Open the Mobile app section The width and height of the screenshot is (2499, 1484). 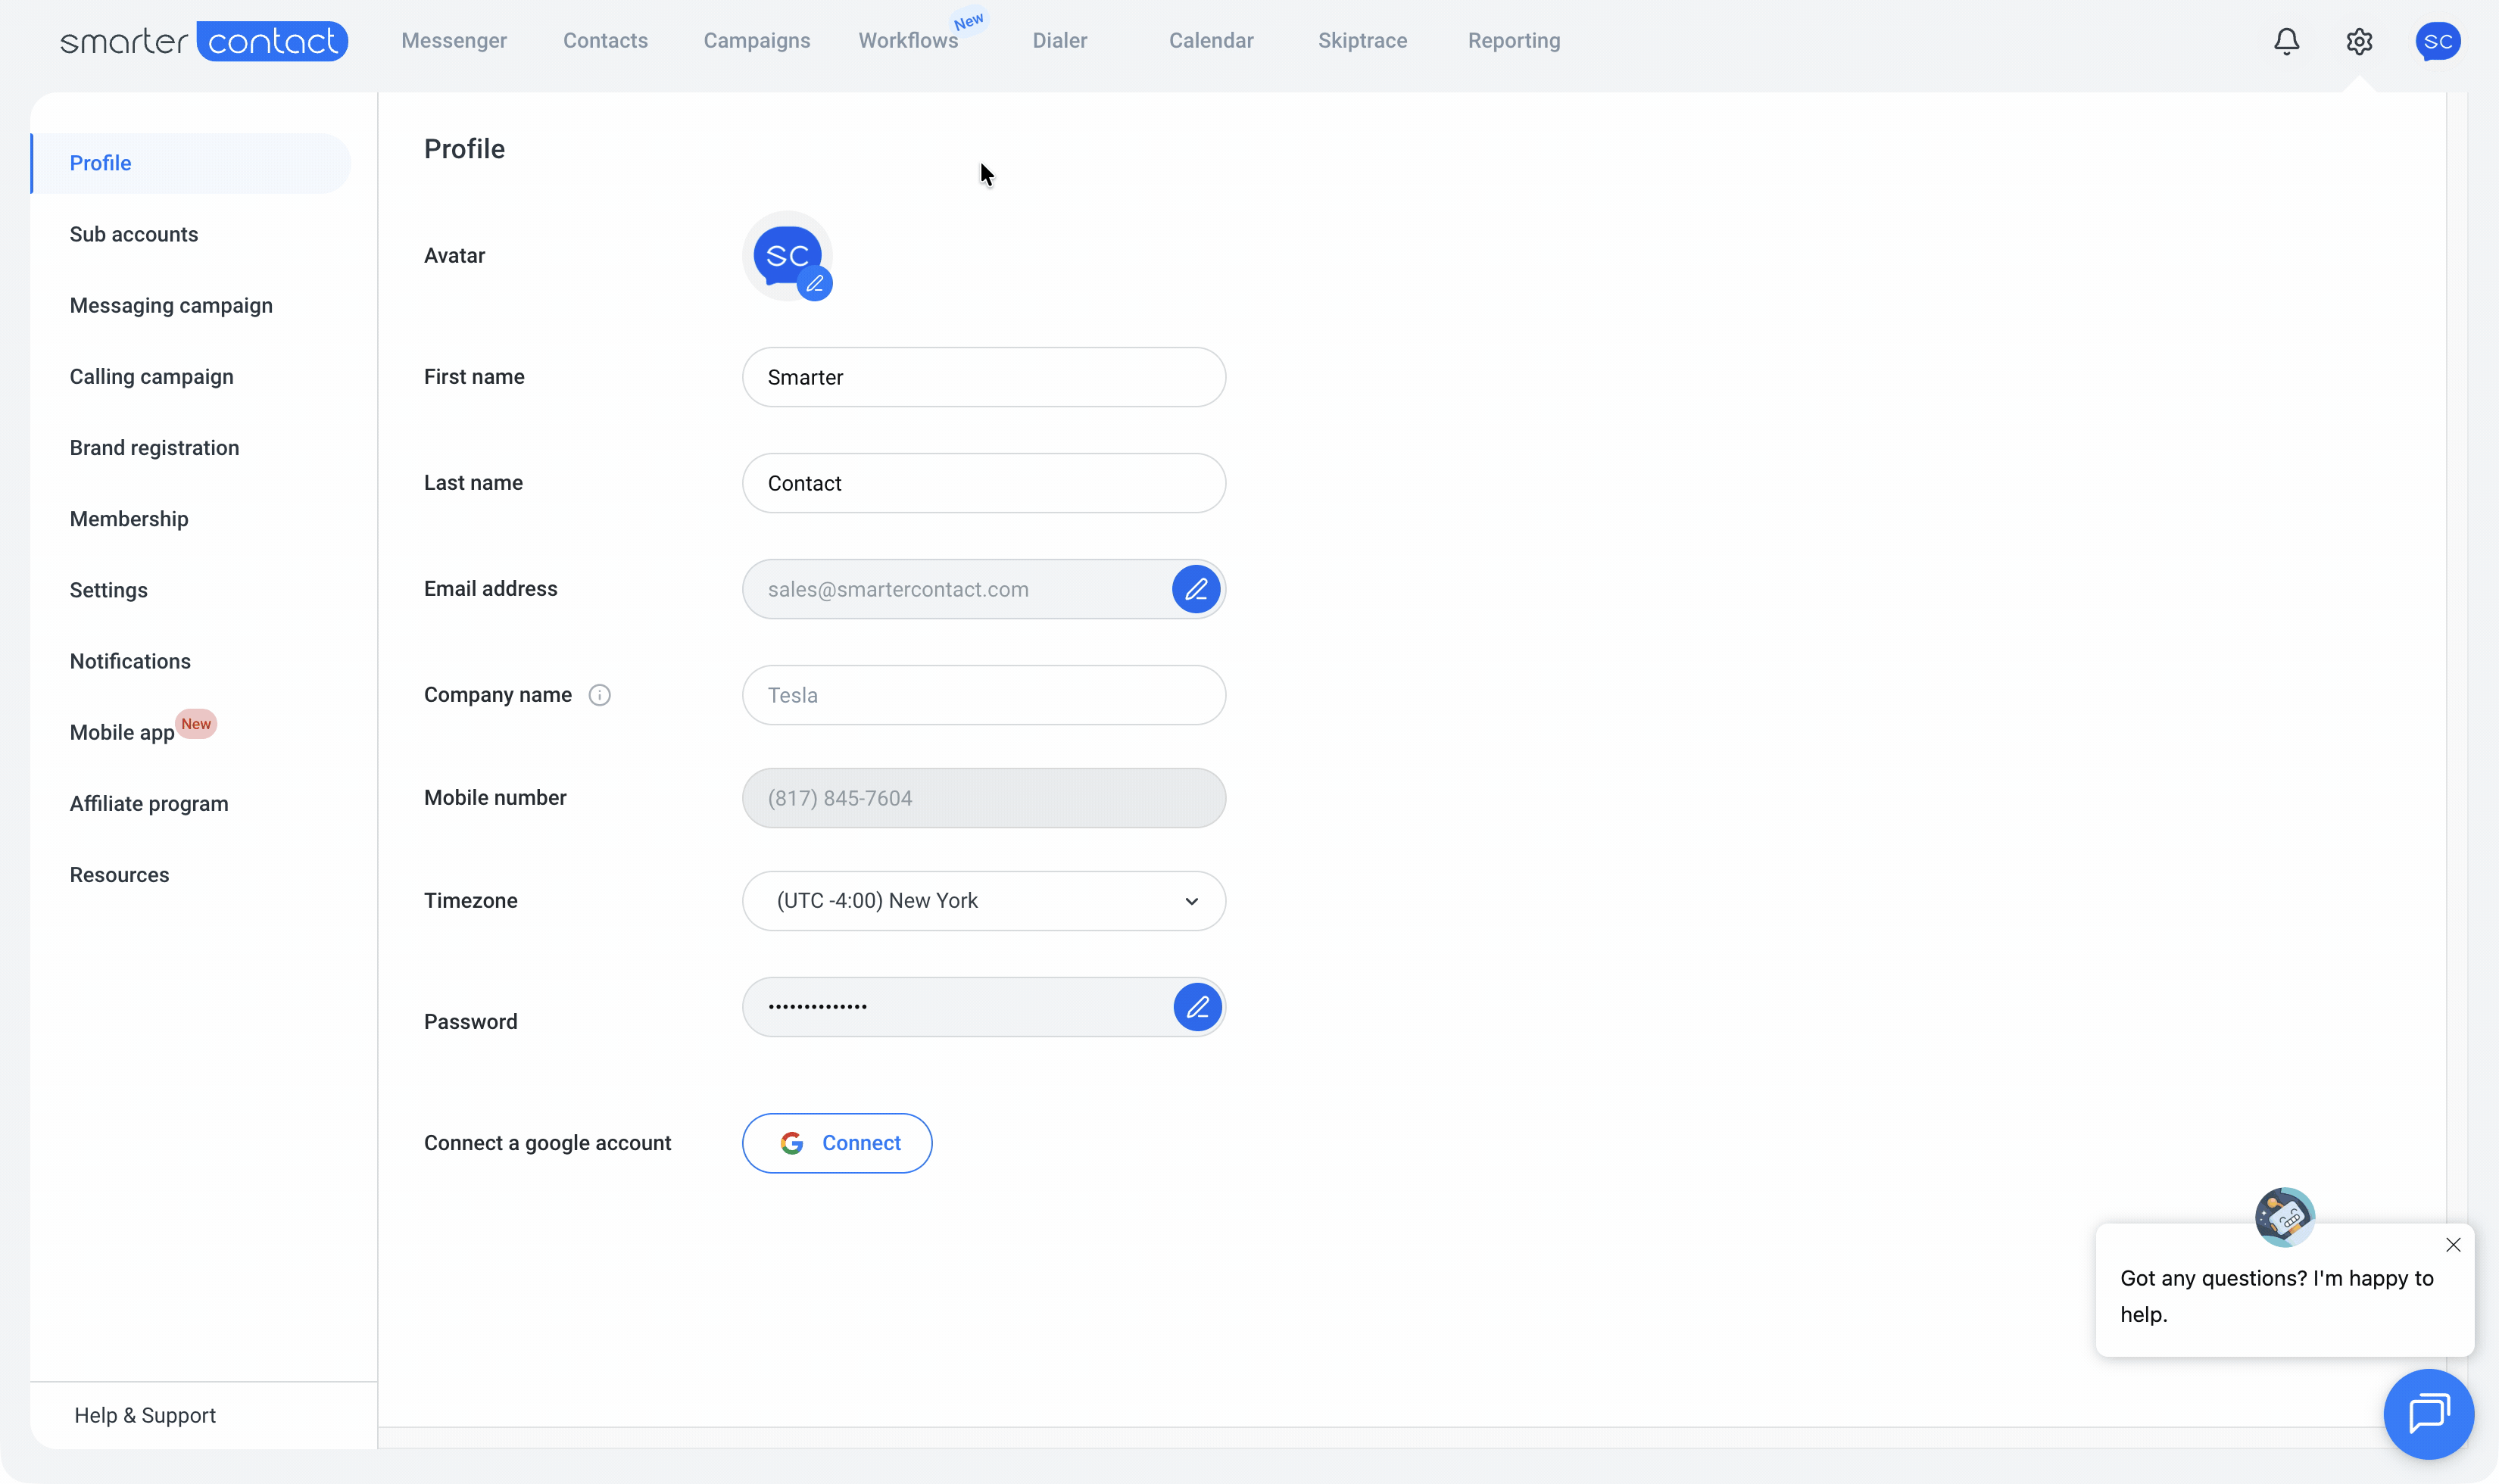click(x=122, y=732)
